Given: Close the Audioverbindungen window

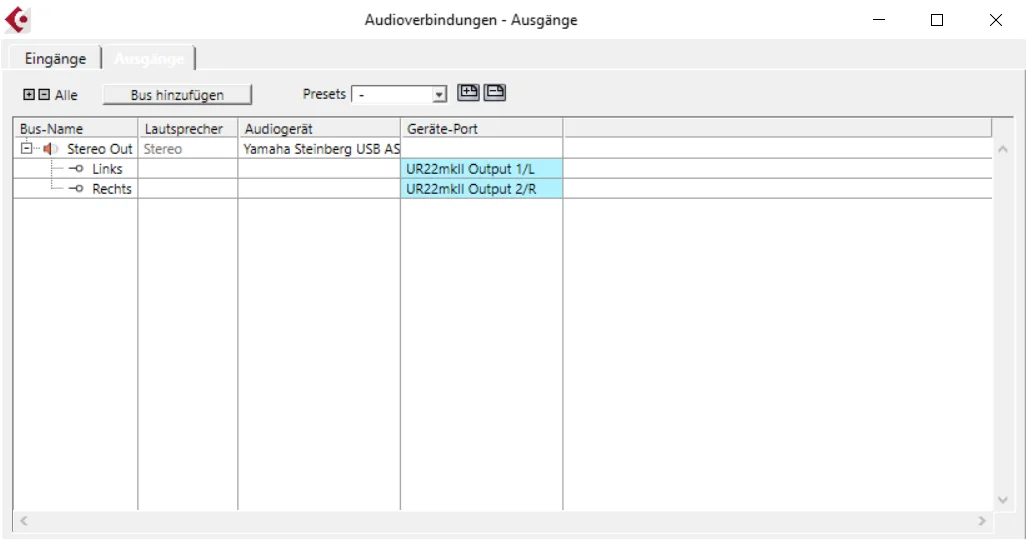Looking at the screenshot, I should pos(996,20).
